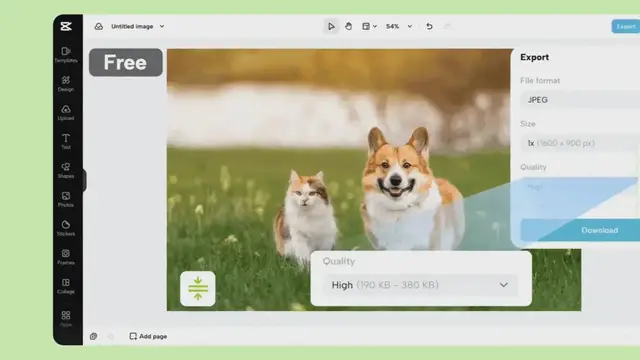Select the pointer select tool

(x=331, y=27)
